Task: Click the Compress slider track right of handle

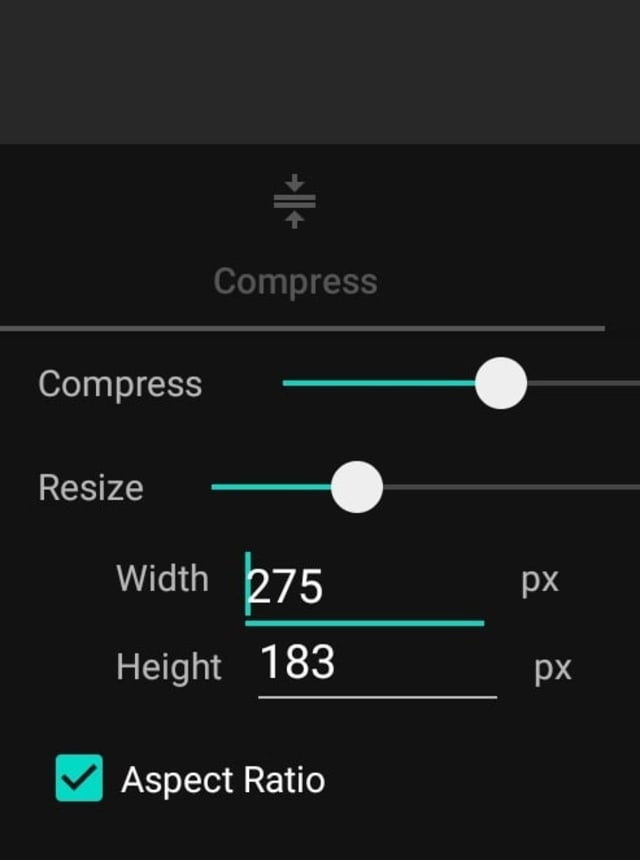Action: click(583, 383)
